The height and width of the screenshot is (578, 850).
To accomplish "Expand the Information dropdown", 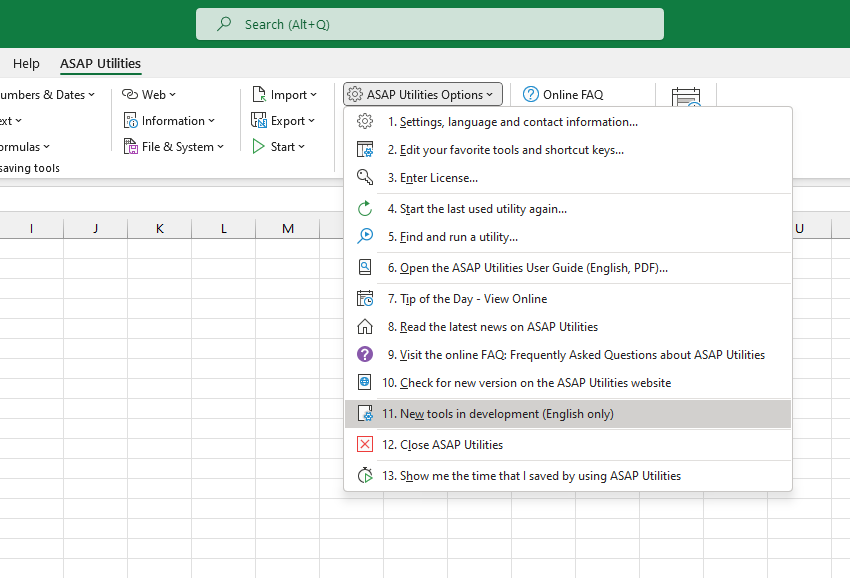I will point(211,121).
